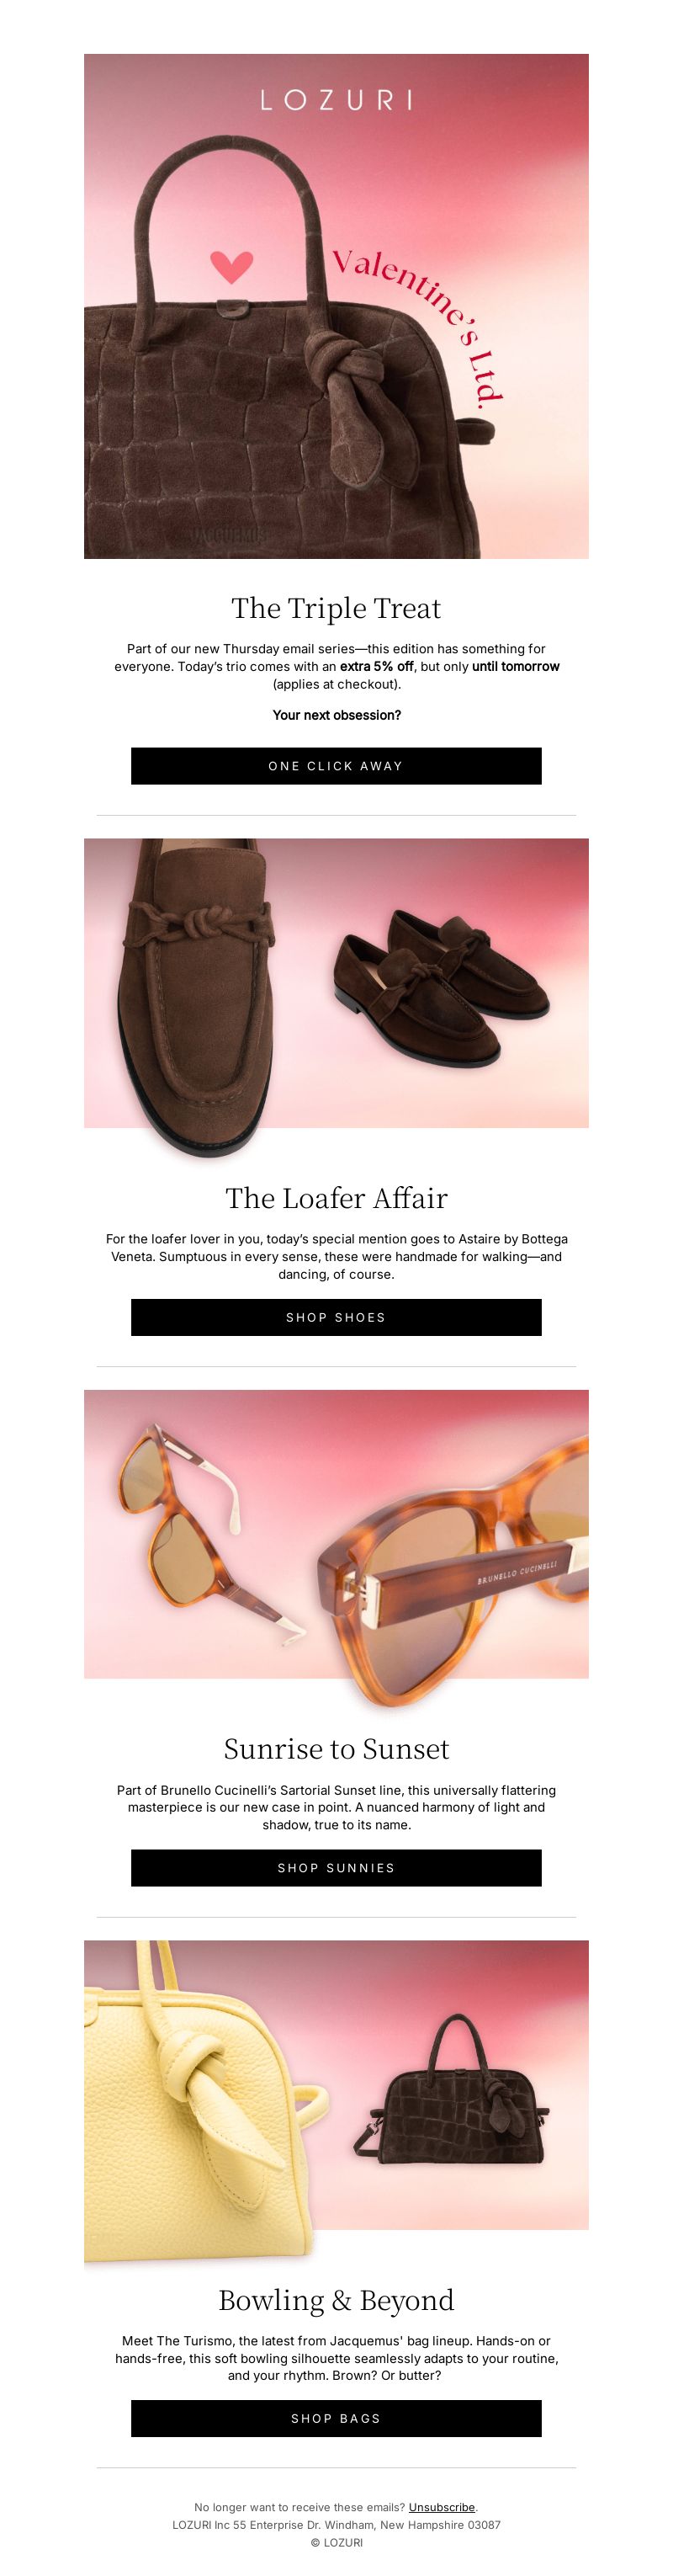Screen dimensions: 673x2576
Task: Click the pink heart icon on bag
Action: (x=231, y=266)
